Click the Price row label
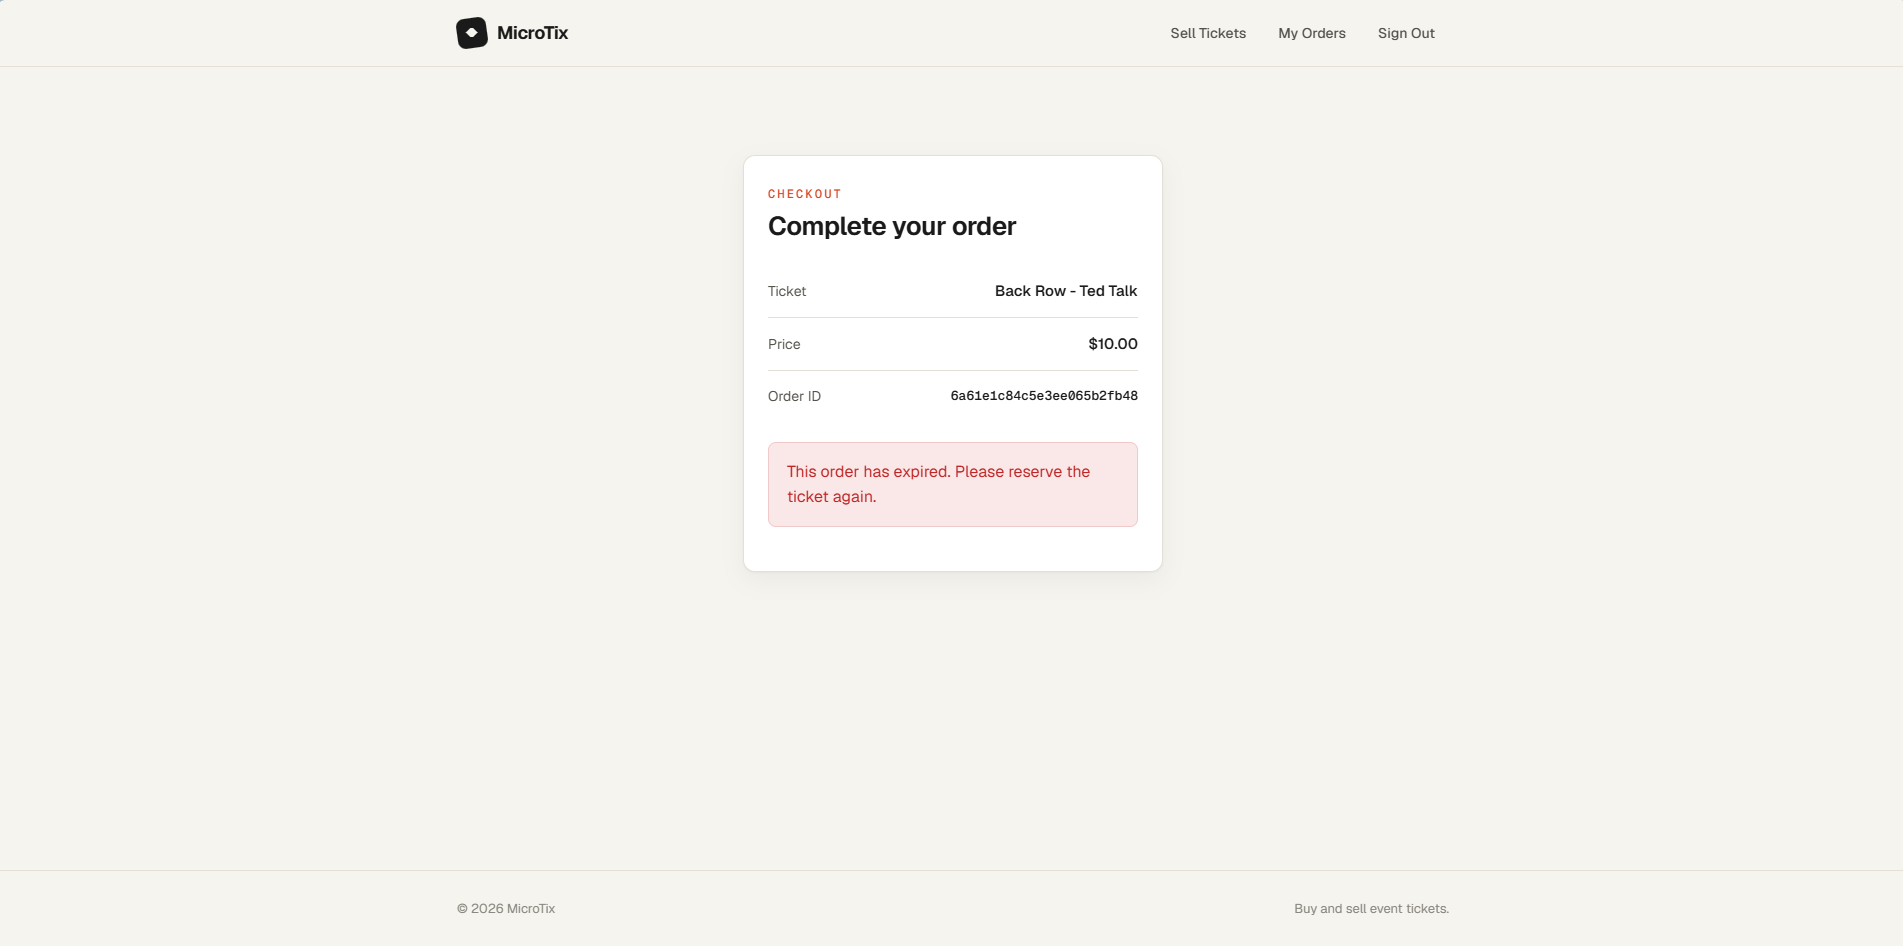The height and width of the screenshot is (946, 1903). (x=784, y=344)
